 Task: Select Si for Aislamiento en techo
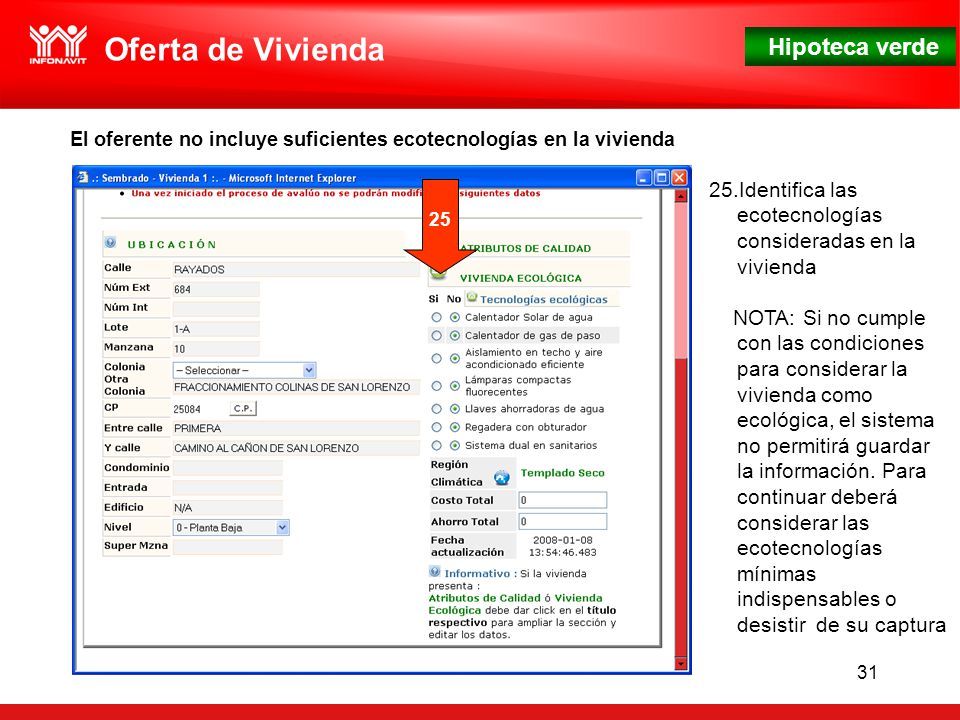pyautogui.click(x=436, y=358)
